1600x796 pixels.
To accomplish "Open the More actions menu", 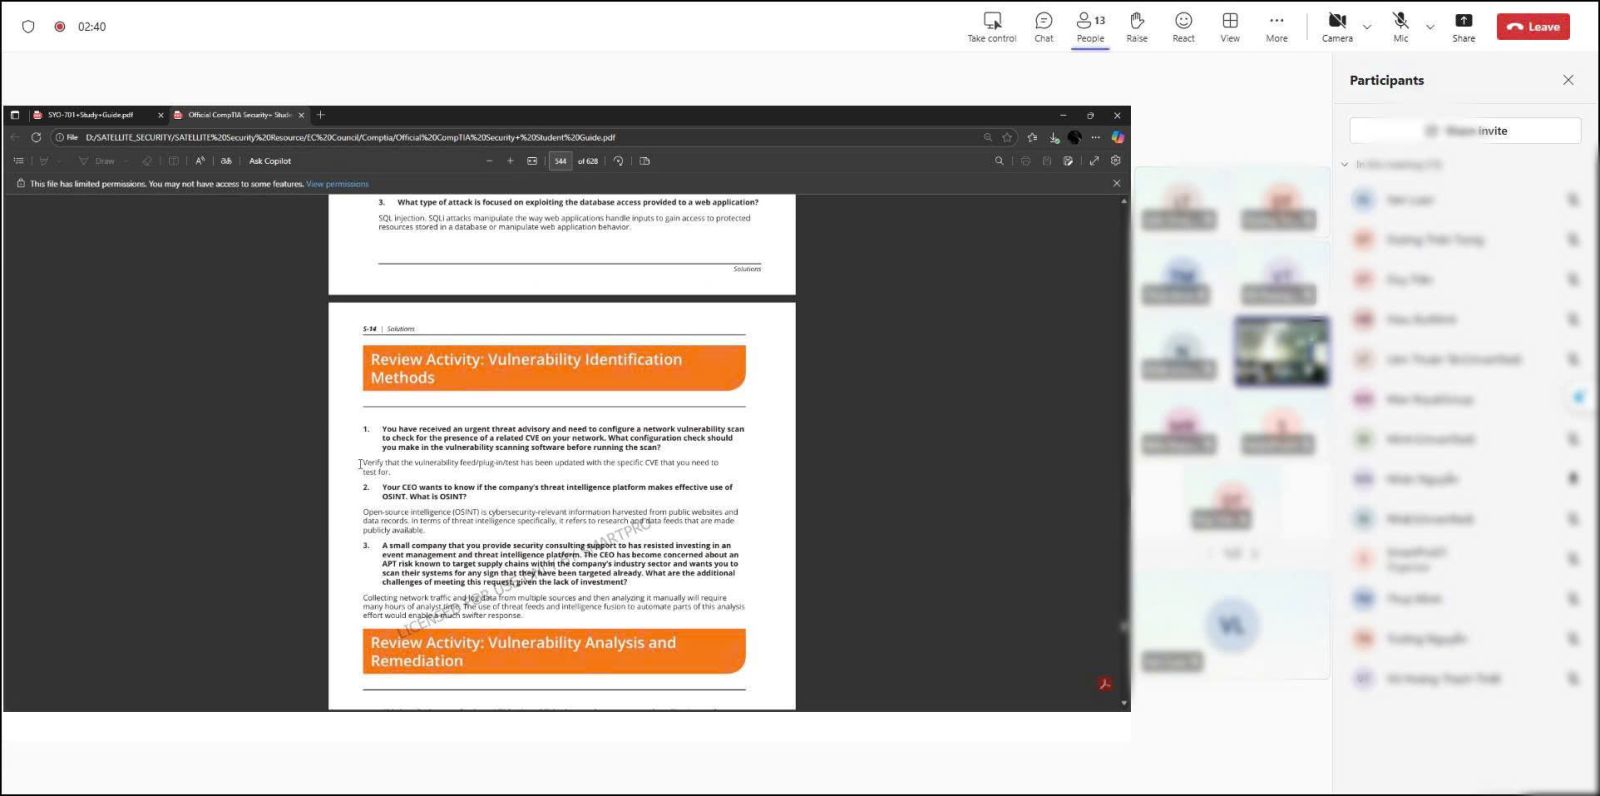I will (x=1276, y=26).
